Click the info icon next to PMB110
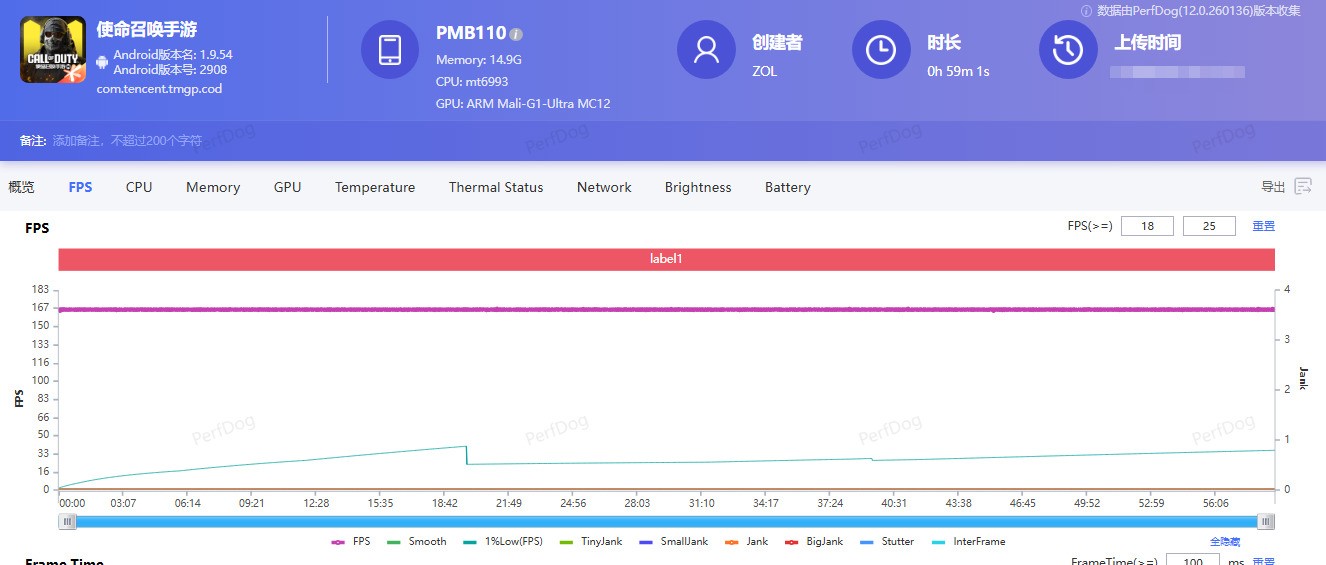Viewport: 1326px width, 565px height. (516, 34)
